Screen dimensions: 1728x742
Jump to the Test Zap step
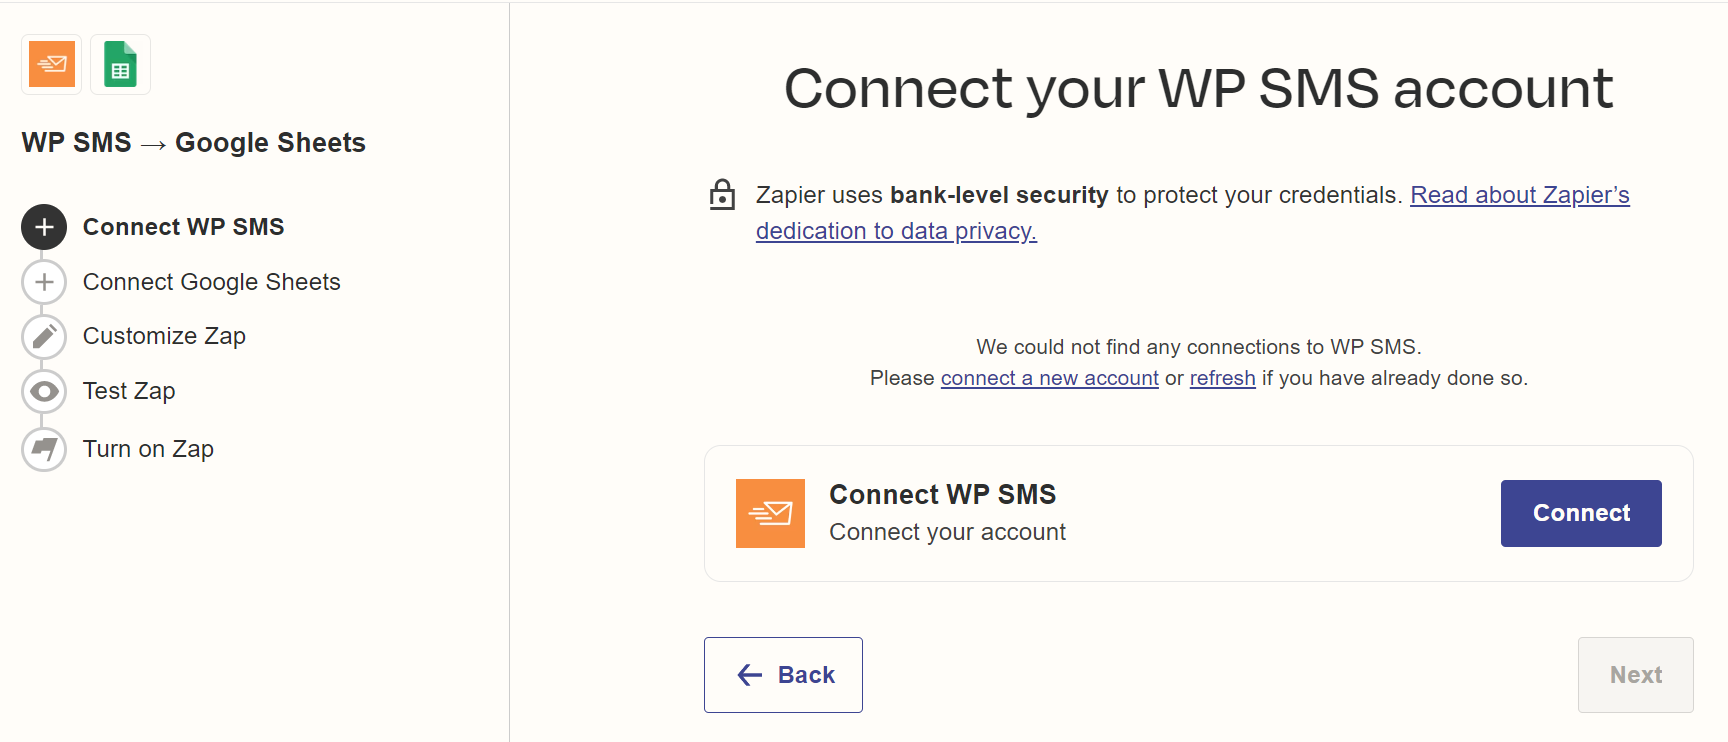coord(129,391)
